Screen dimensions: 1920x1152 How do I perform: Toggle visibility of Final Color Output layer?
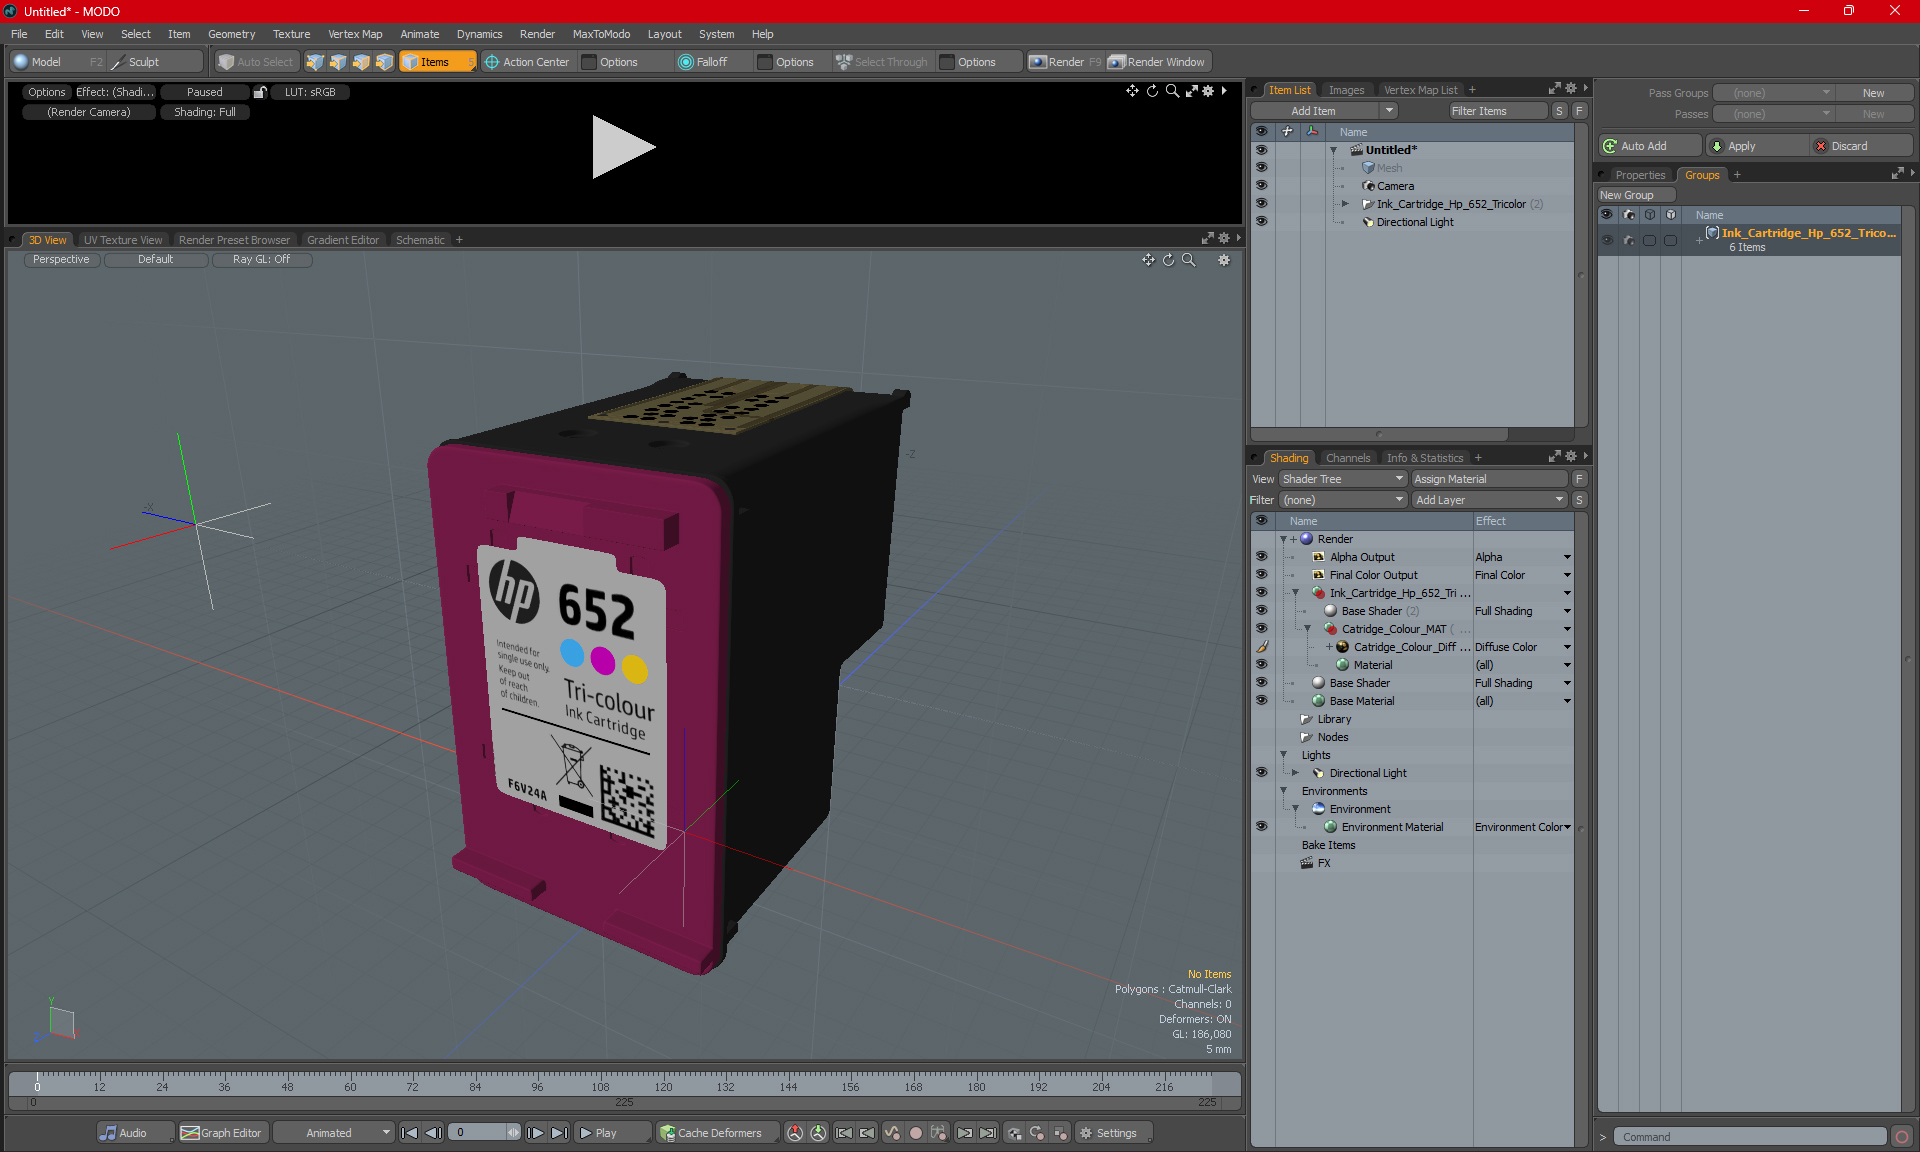point(1261,575)
